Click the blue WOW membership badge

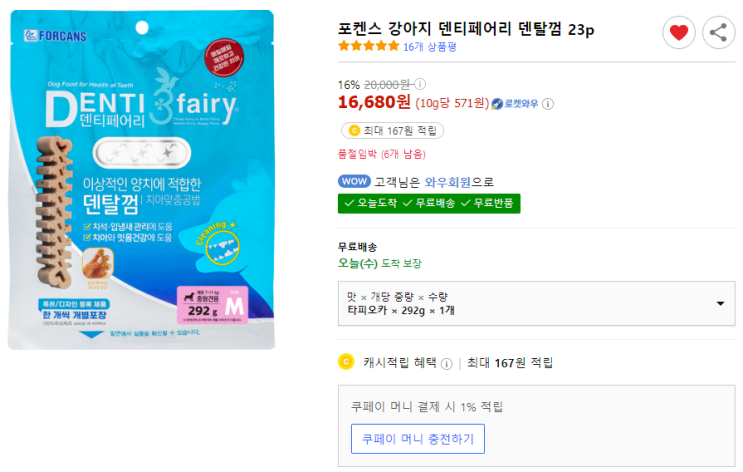tap(354, 182)
